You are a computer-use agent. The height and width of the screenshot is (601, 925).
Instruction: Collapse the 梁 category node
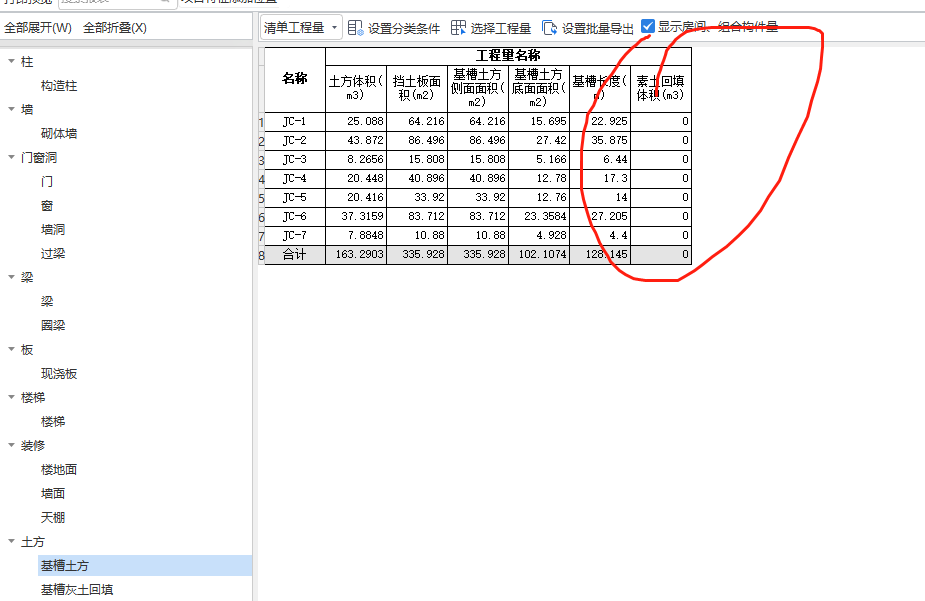(x=11, y=277)
